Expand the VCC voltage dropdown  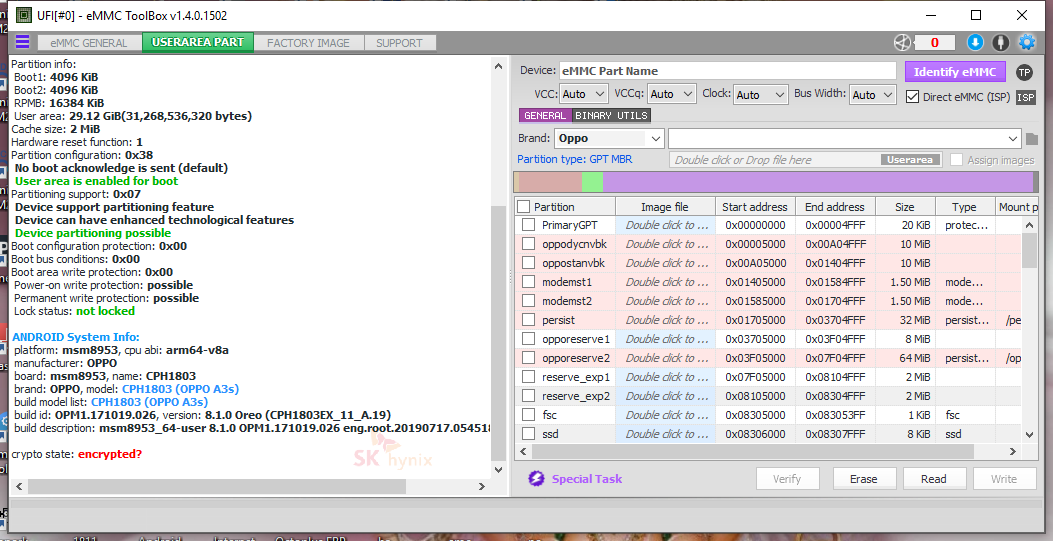click(583, 95)
